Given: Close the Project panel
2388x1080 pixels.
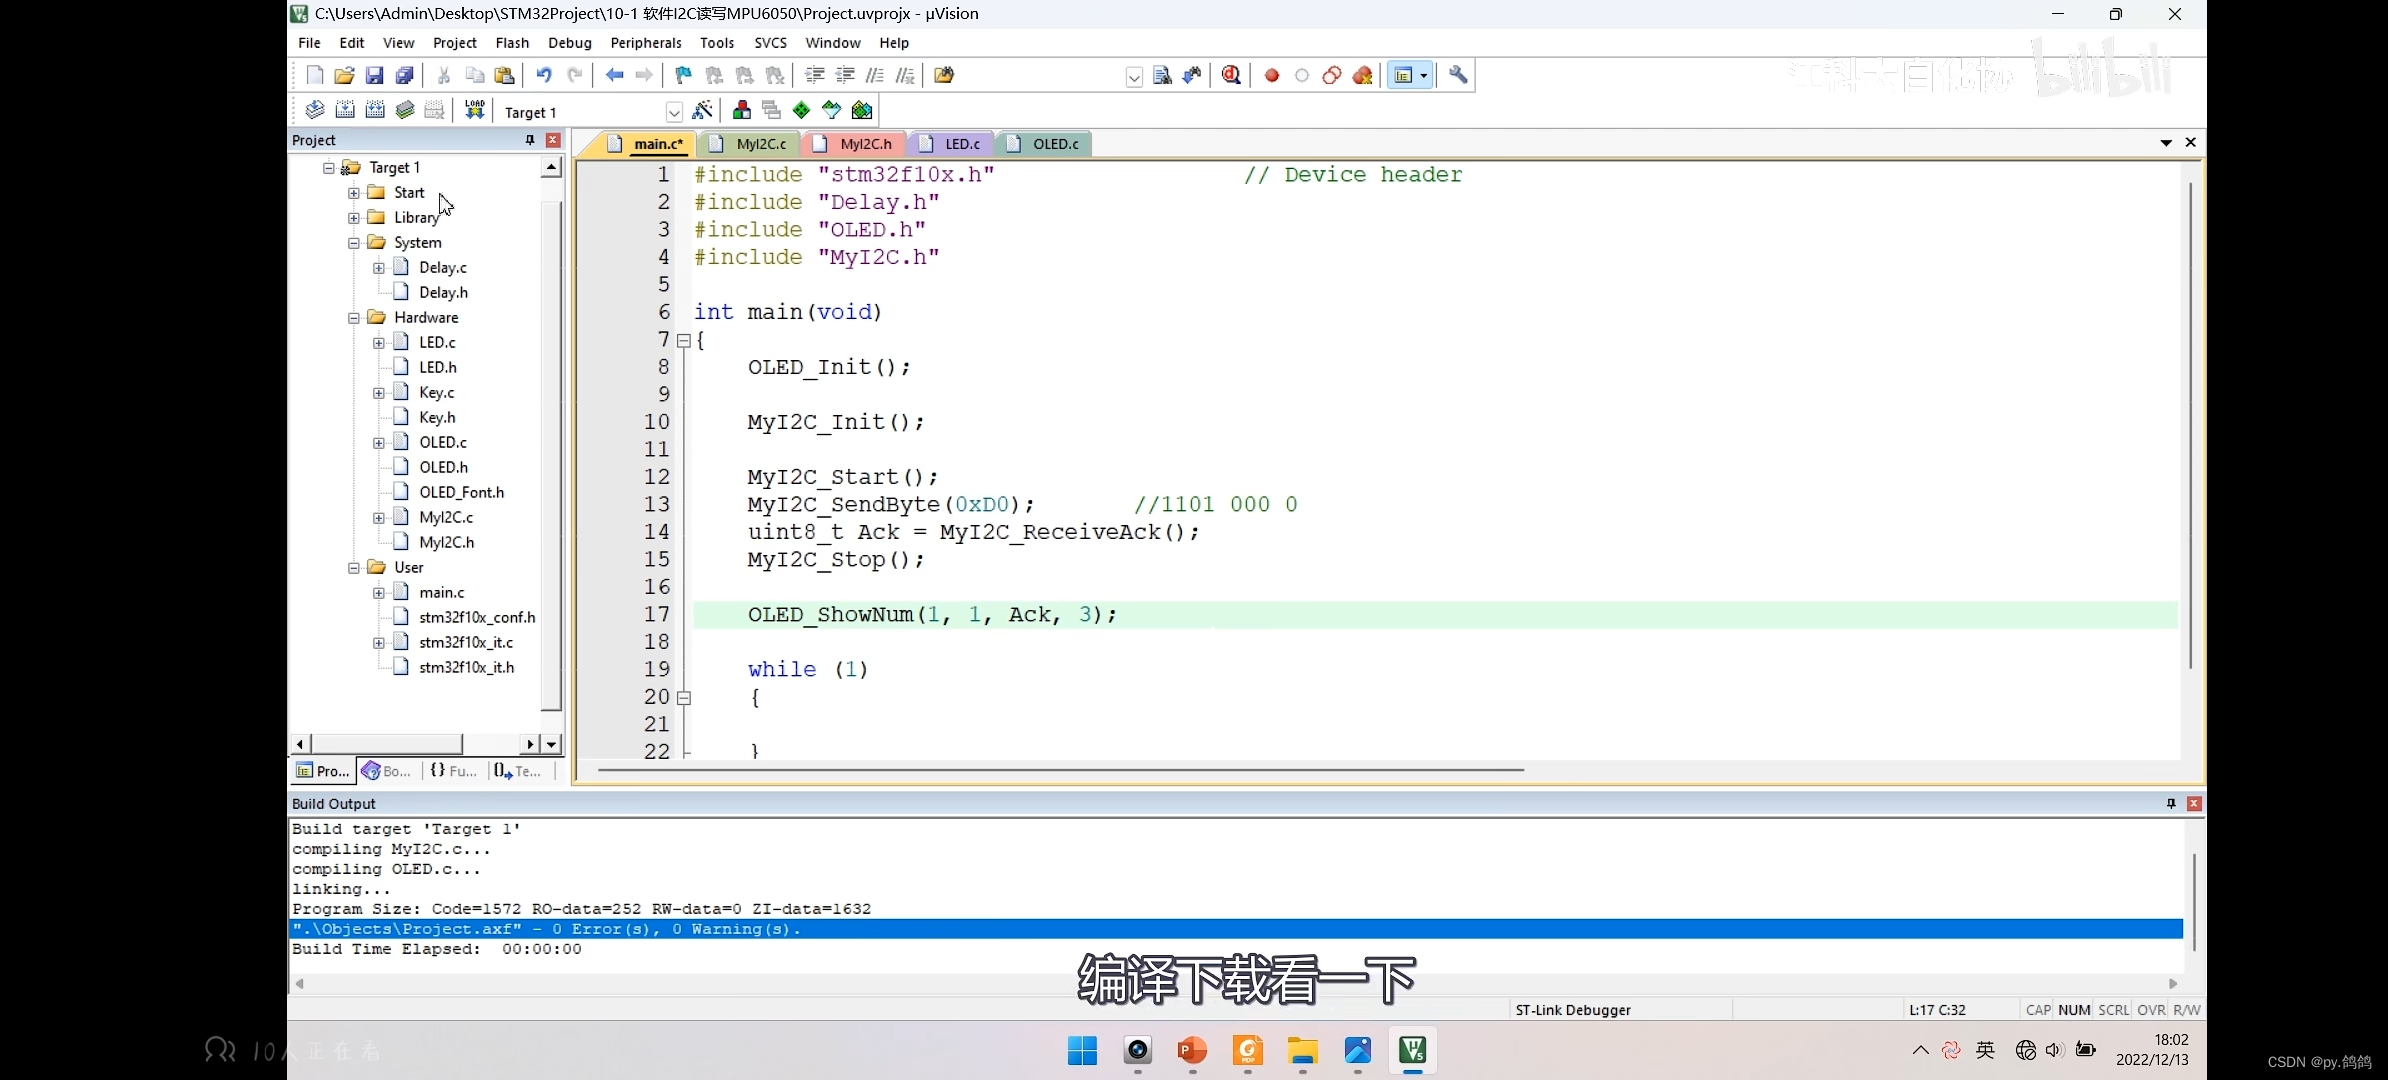Looking at the screenshot, I should pyautogui.click(x=553, y=140).
